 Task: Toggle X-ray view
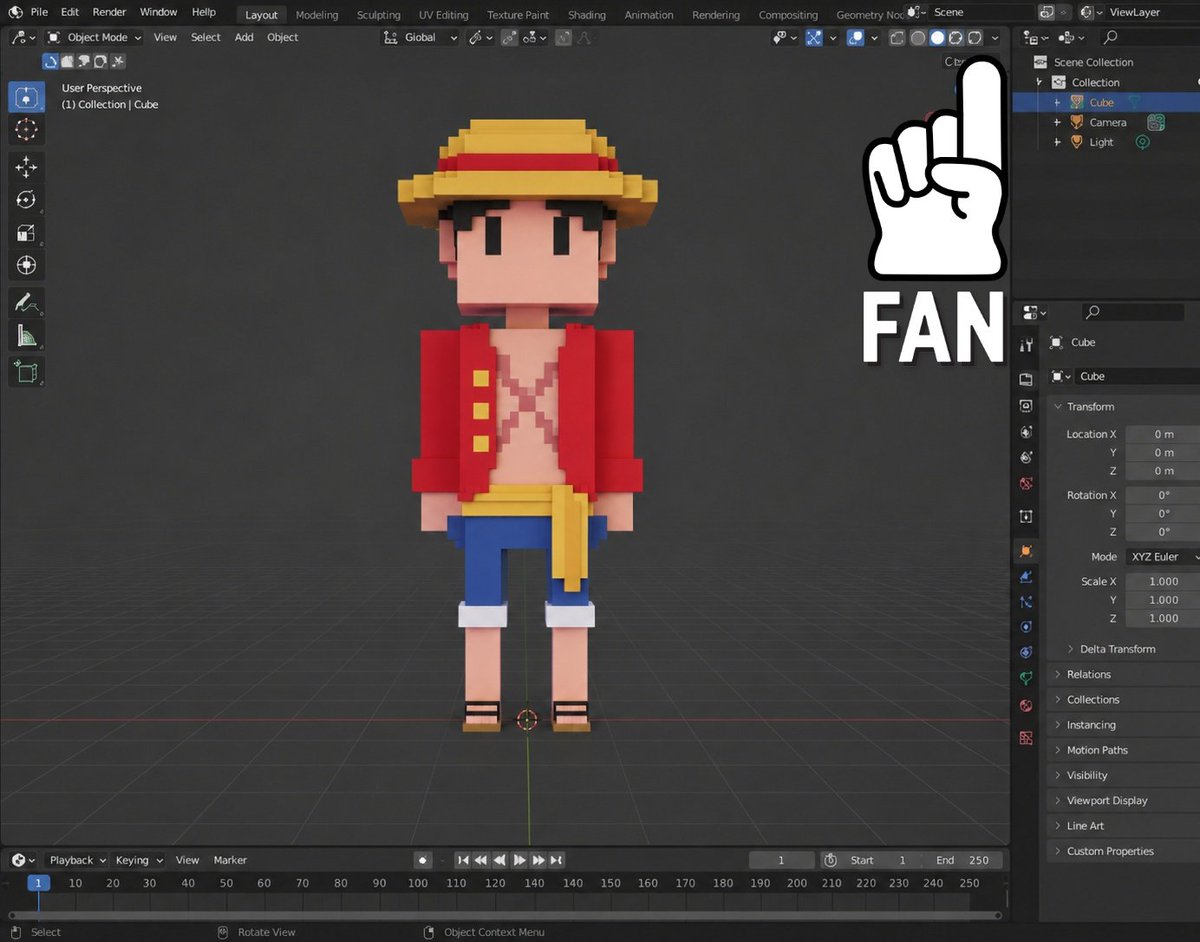point(897,38)
